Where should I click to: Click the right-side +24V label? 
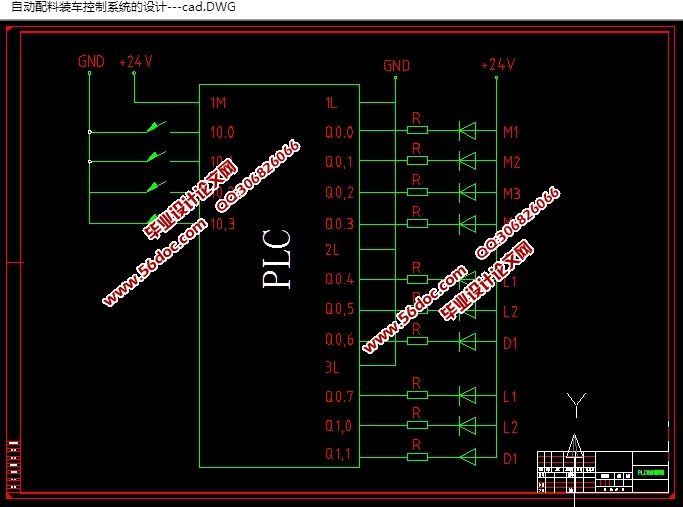498,65
